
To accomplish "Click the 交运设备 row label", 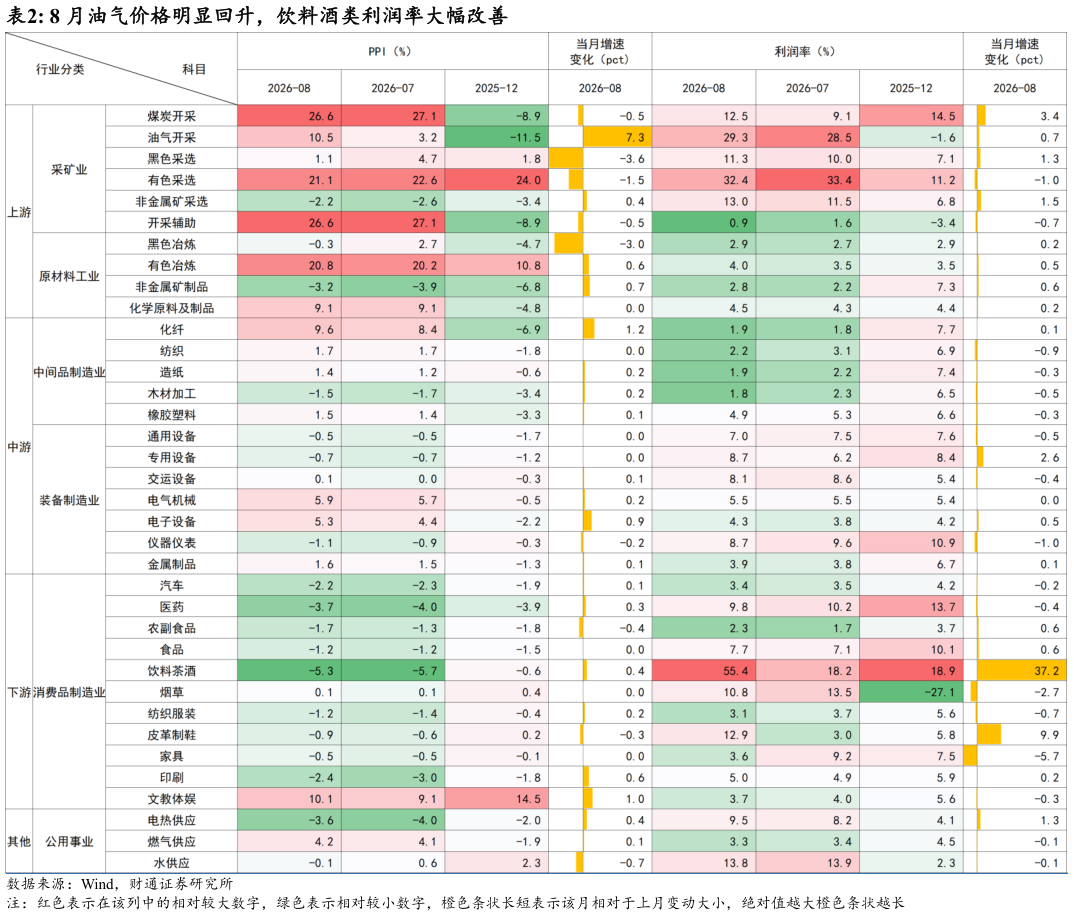I will click(x=172, y=478).
